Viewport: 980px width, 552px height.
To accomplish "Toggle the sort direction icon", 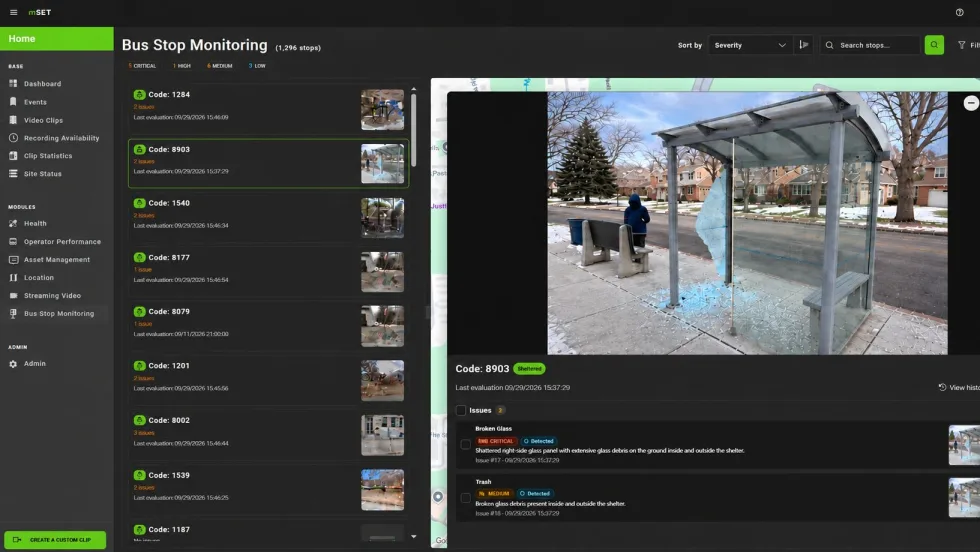I will (804, 45).
